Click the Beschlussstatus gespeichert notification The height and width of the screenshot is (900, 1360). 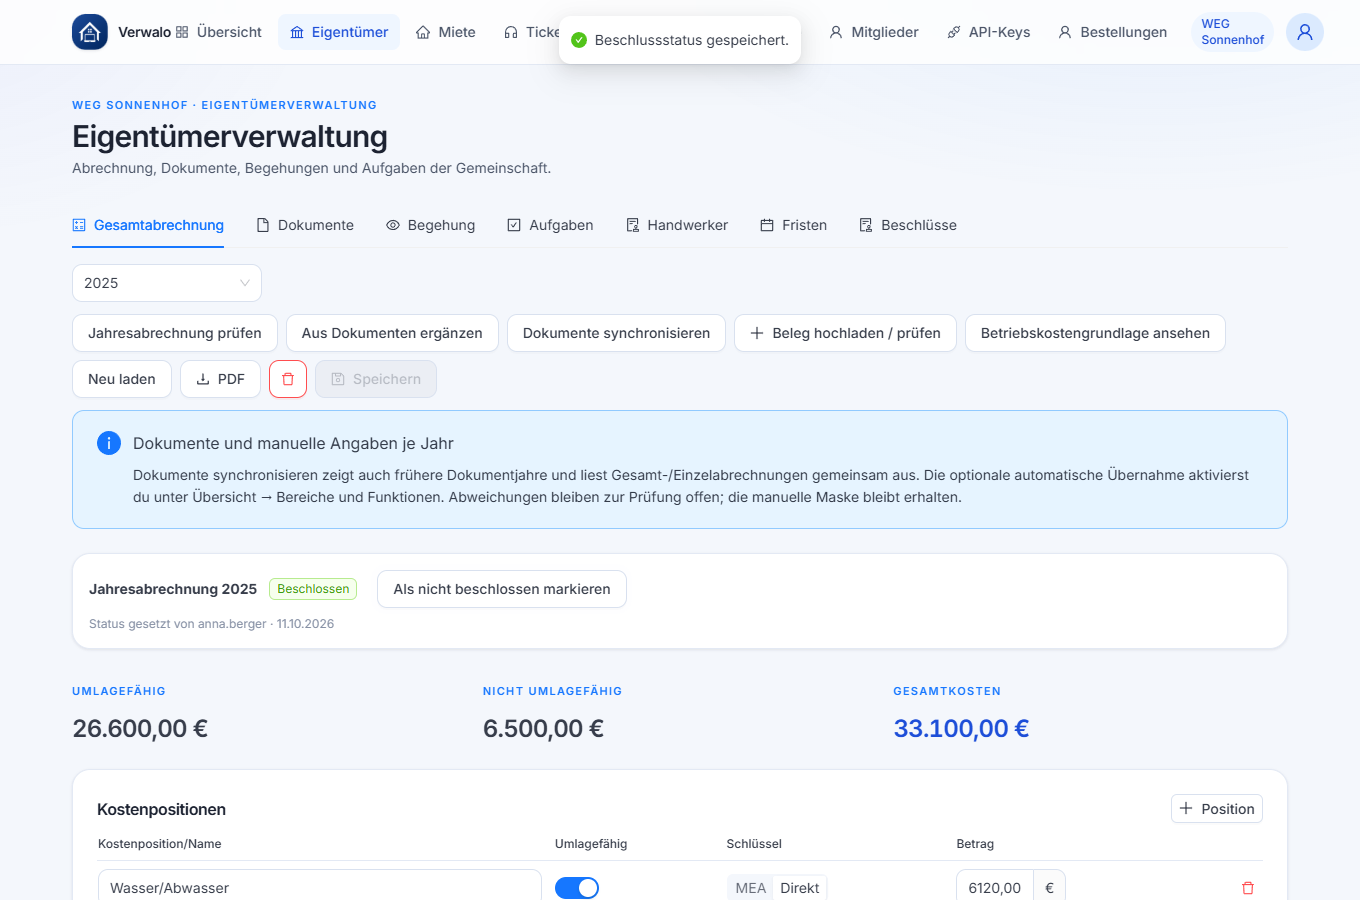pyautogui.click(x=680, y=40)
